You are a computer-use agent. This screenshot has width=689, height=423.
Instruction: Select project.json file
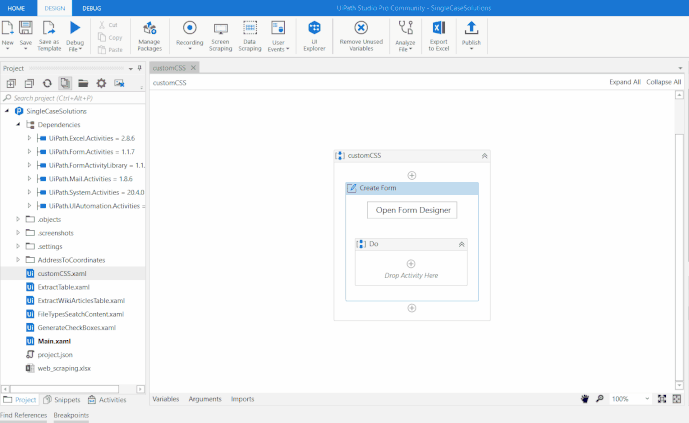pos(55,354)
